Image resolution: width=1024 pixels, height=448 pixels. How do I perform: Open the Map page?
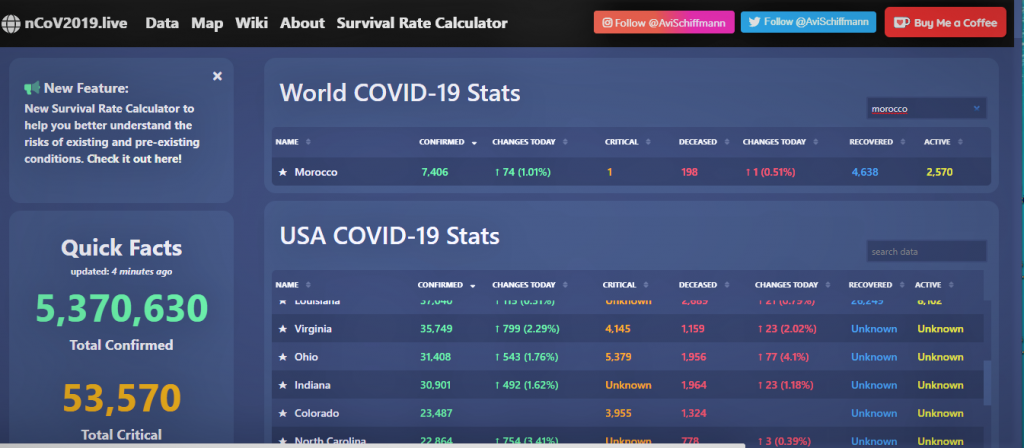pyautogui.click(x=207, y=23)
